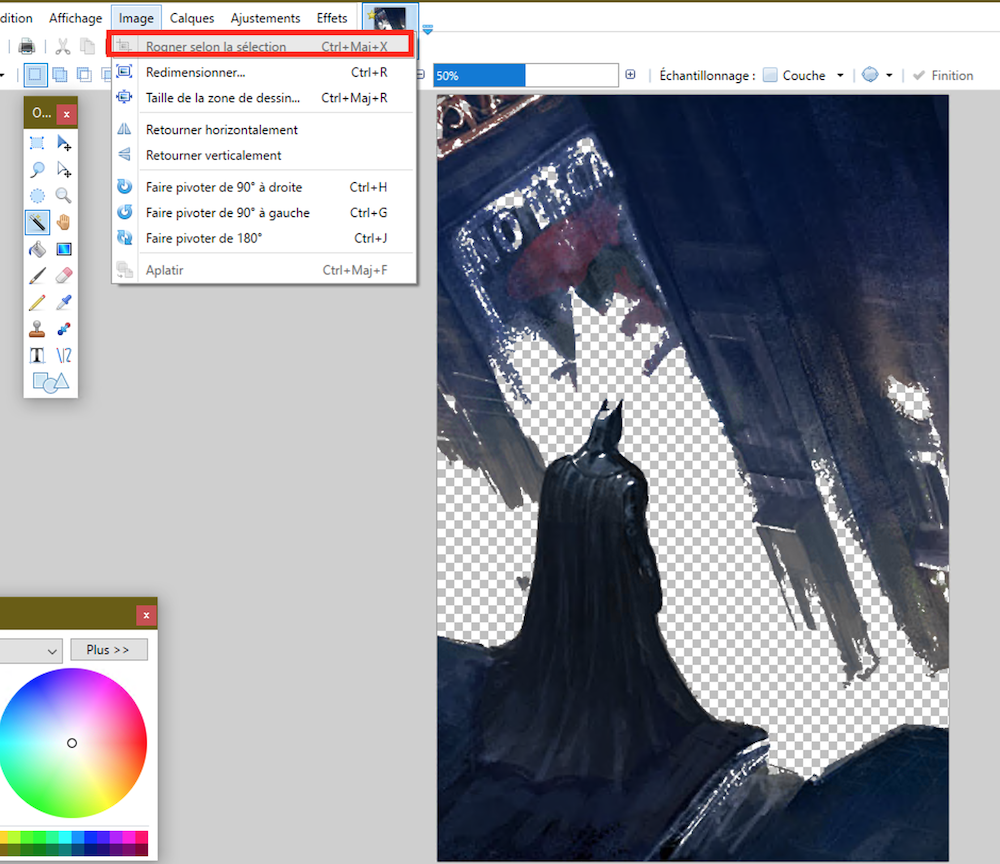Select the Rectangle Select tool
Image resolution: width=1000 pixels, height=864 pixels.
37,143
